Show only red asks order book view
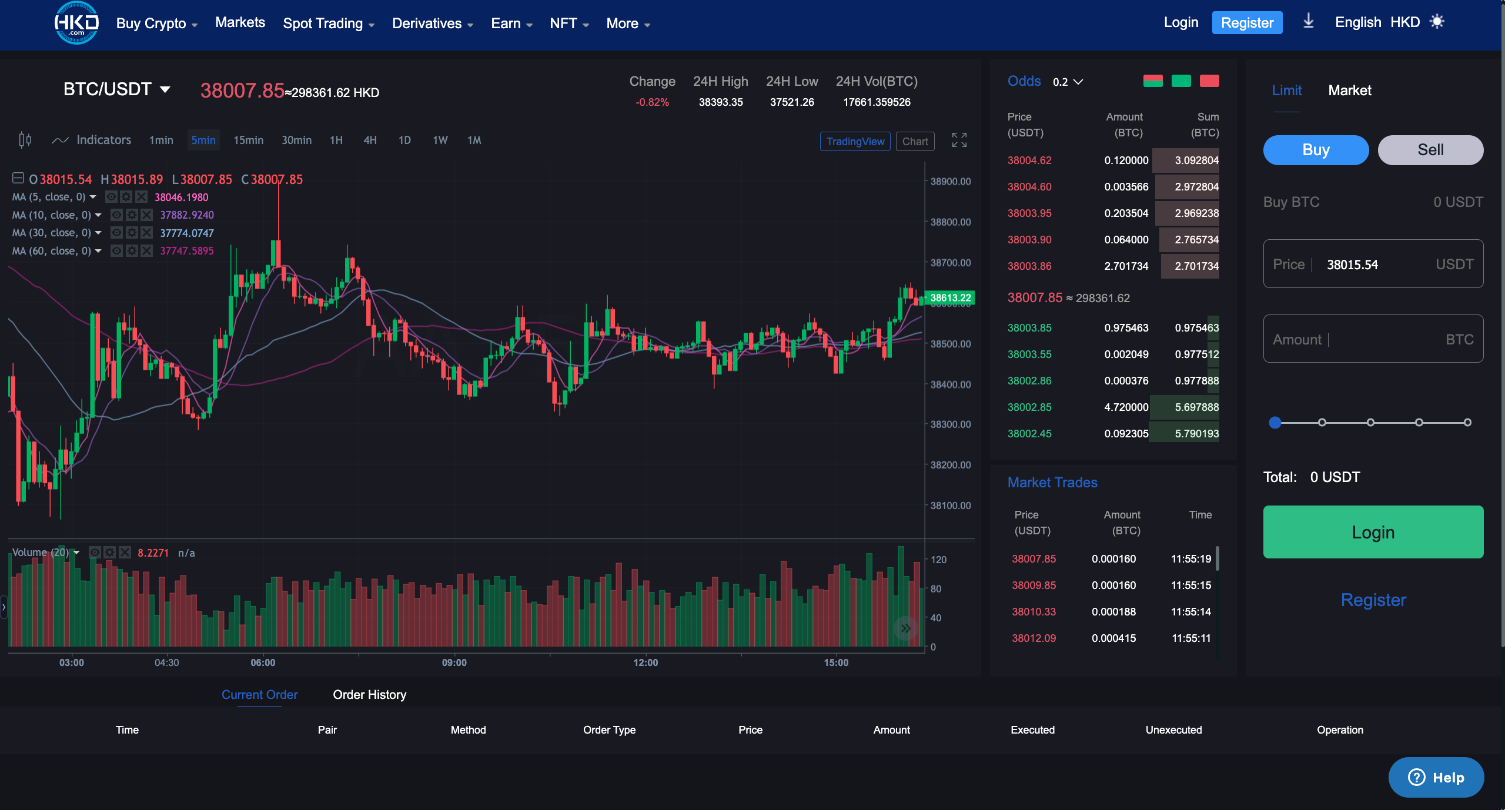 click(1209, 81)
